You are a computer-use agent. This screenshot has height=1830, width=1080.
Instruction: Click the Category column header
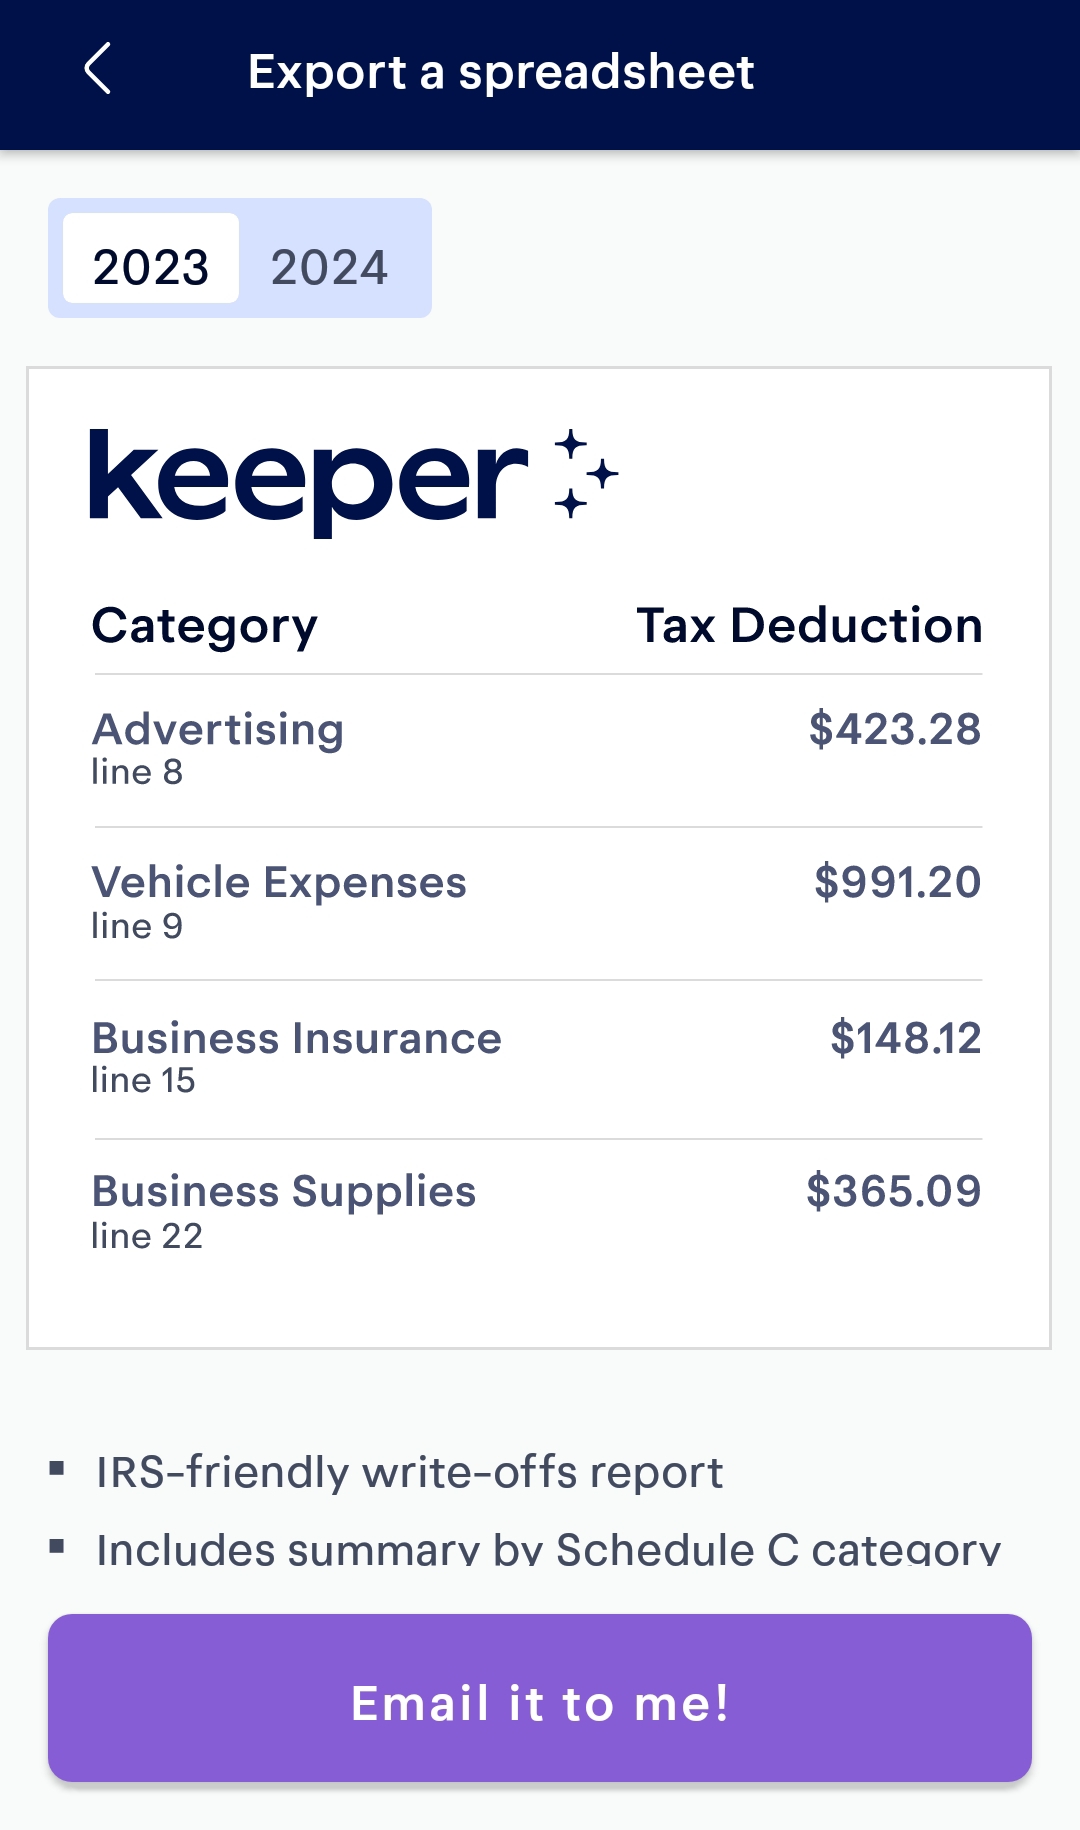click(203, 626)
